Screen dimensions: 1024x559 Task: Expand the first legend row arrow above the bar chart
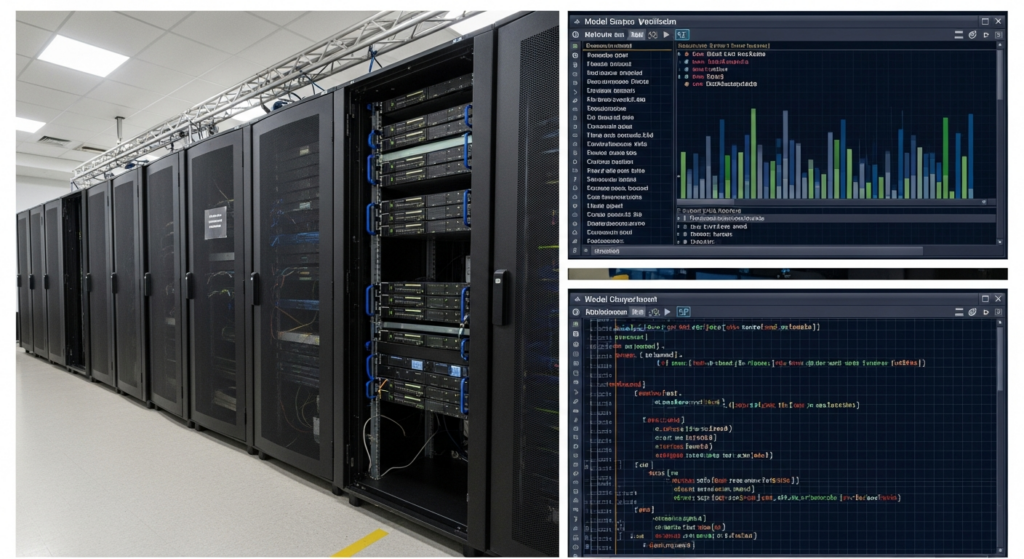point(679,54)
